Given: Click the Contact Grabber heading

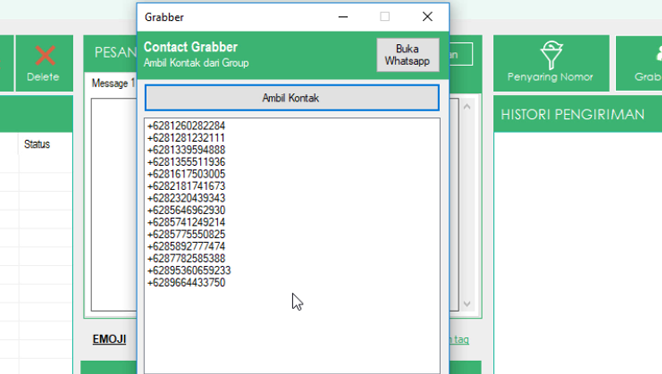Looking at the screenshot, I should pos(191,47).
